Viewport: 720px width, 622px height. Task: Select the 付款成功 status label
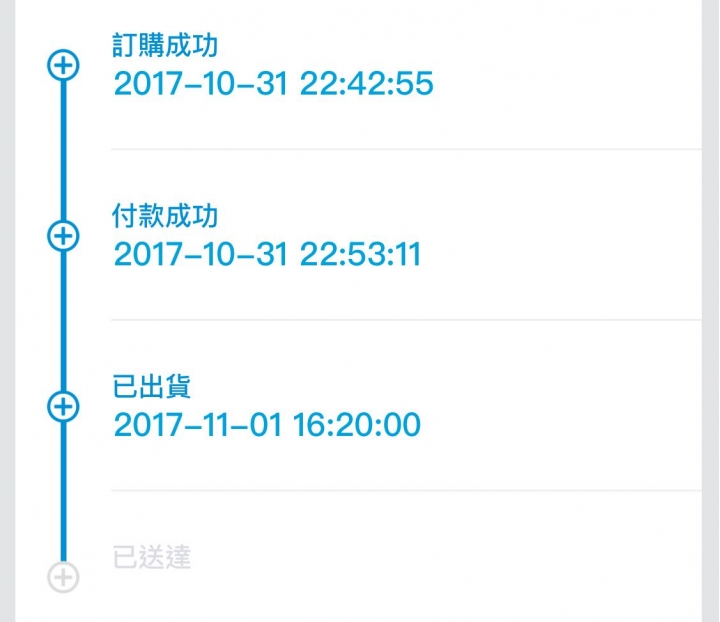tap(165, 216)
